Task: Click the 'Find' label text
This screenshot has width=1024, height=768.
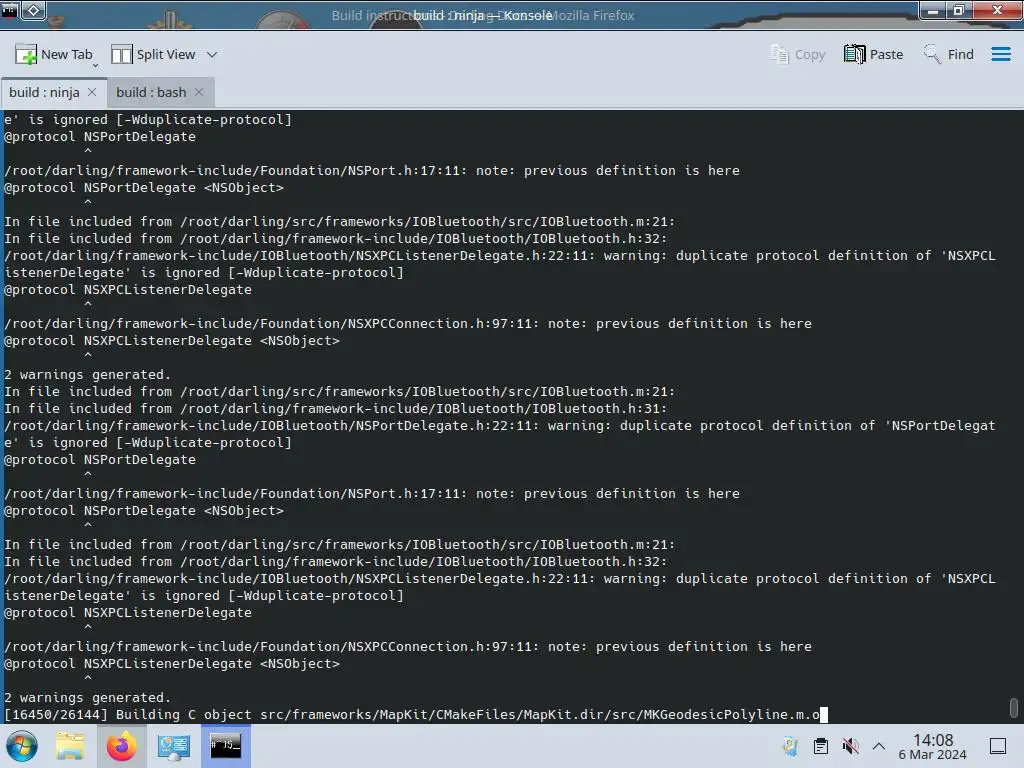Action: click(961, 54)
